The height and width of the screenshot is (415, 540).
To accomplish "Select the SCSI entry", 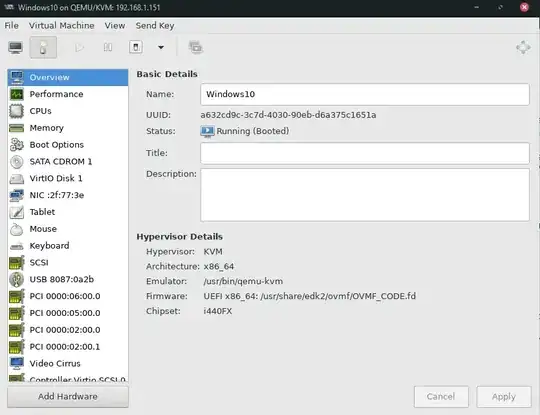I will click(68, 263).
